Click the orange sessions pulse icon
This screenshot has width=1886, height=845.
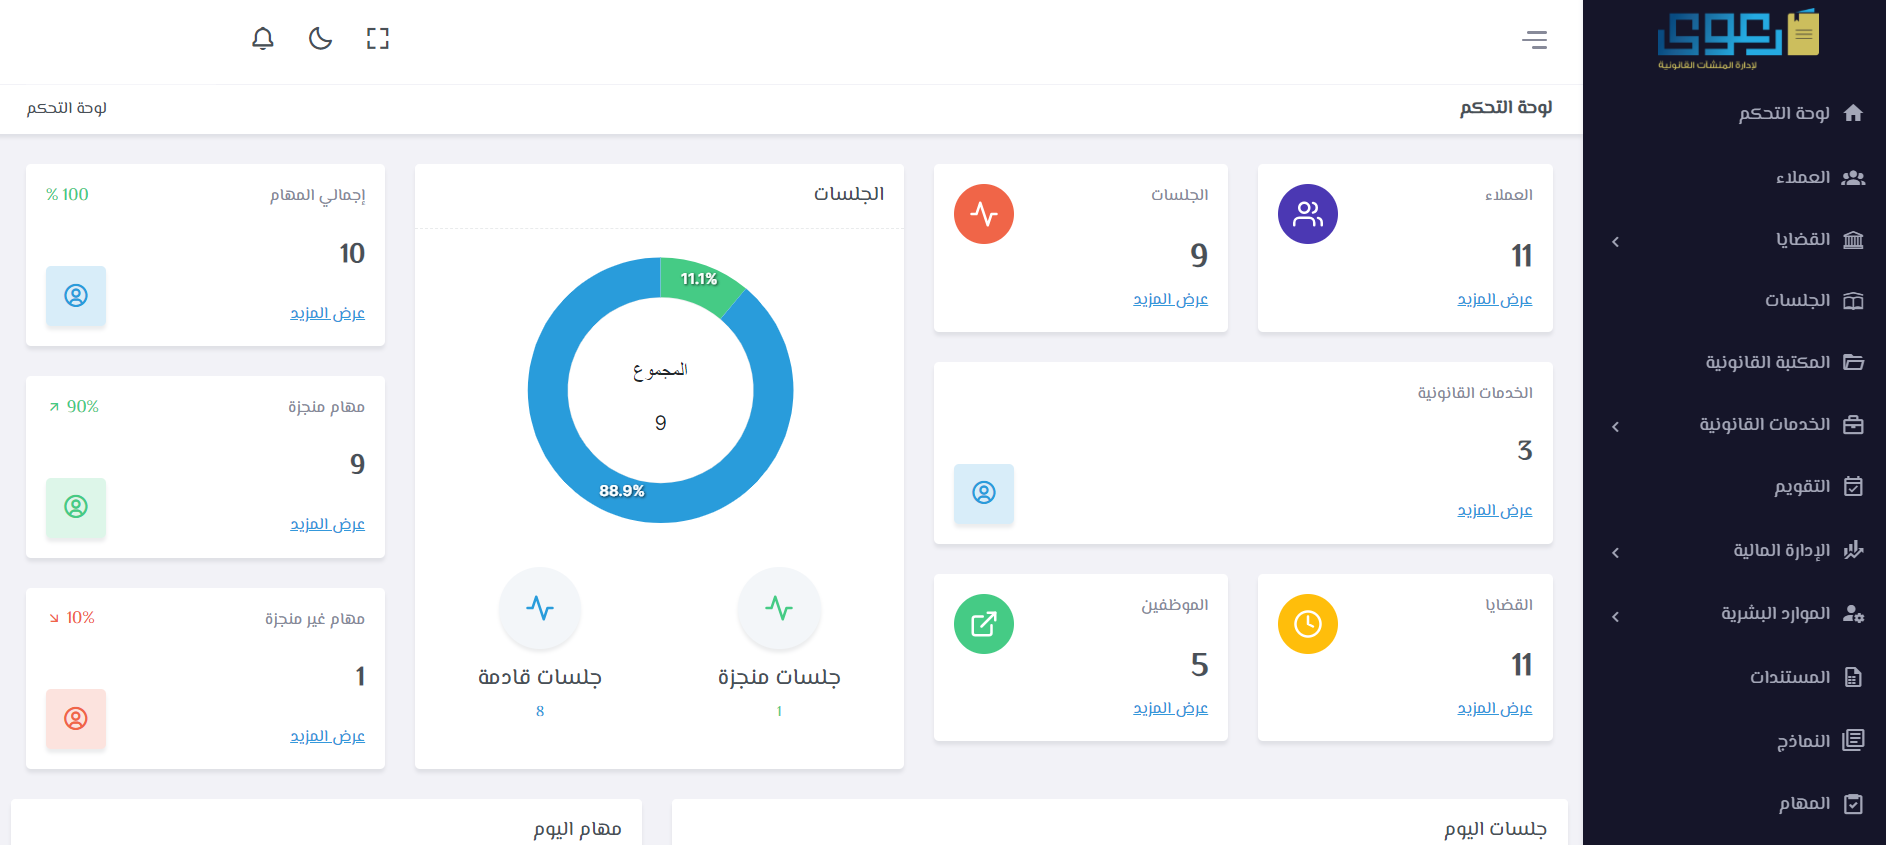983,214
